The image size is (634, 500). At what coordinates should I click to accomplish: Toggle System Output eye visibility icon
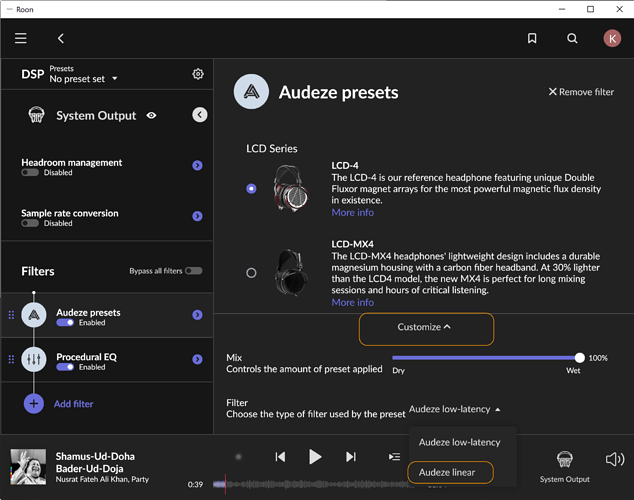151,116
